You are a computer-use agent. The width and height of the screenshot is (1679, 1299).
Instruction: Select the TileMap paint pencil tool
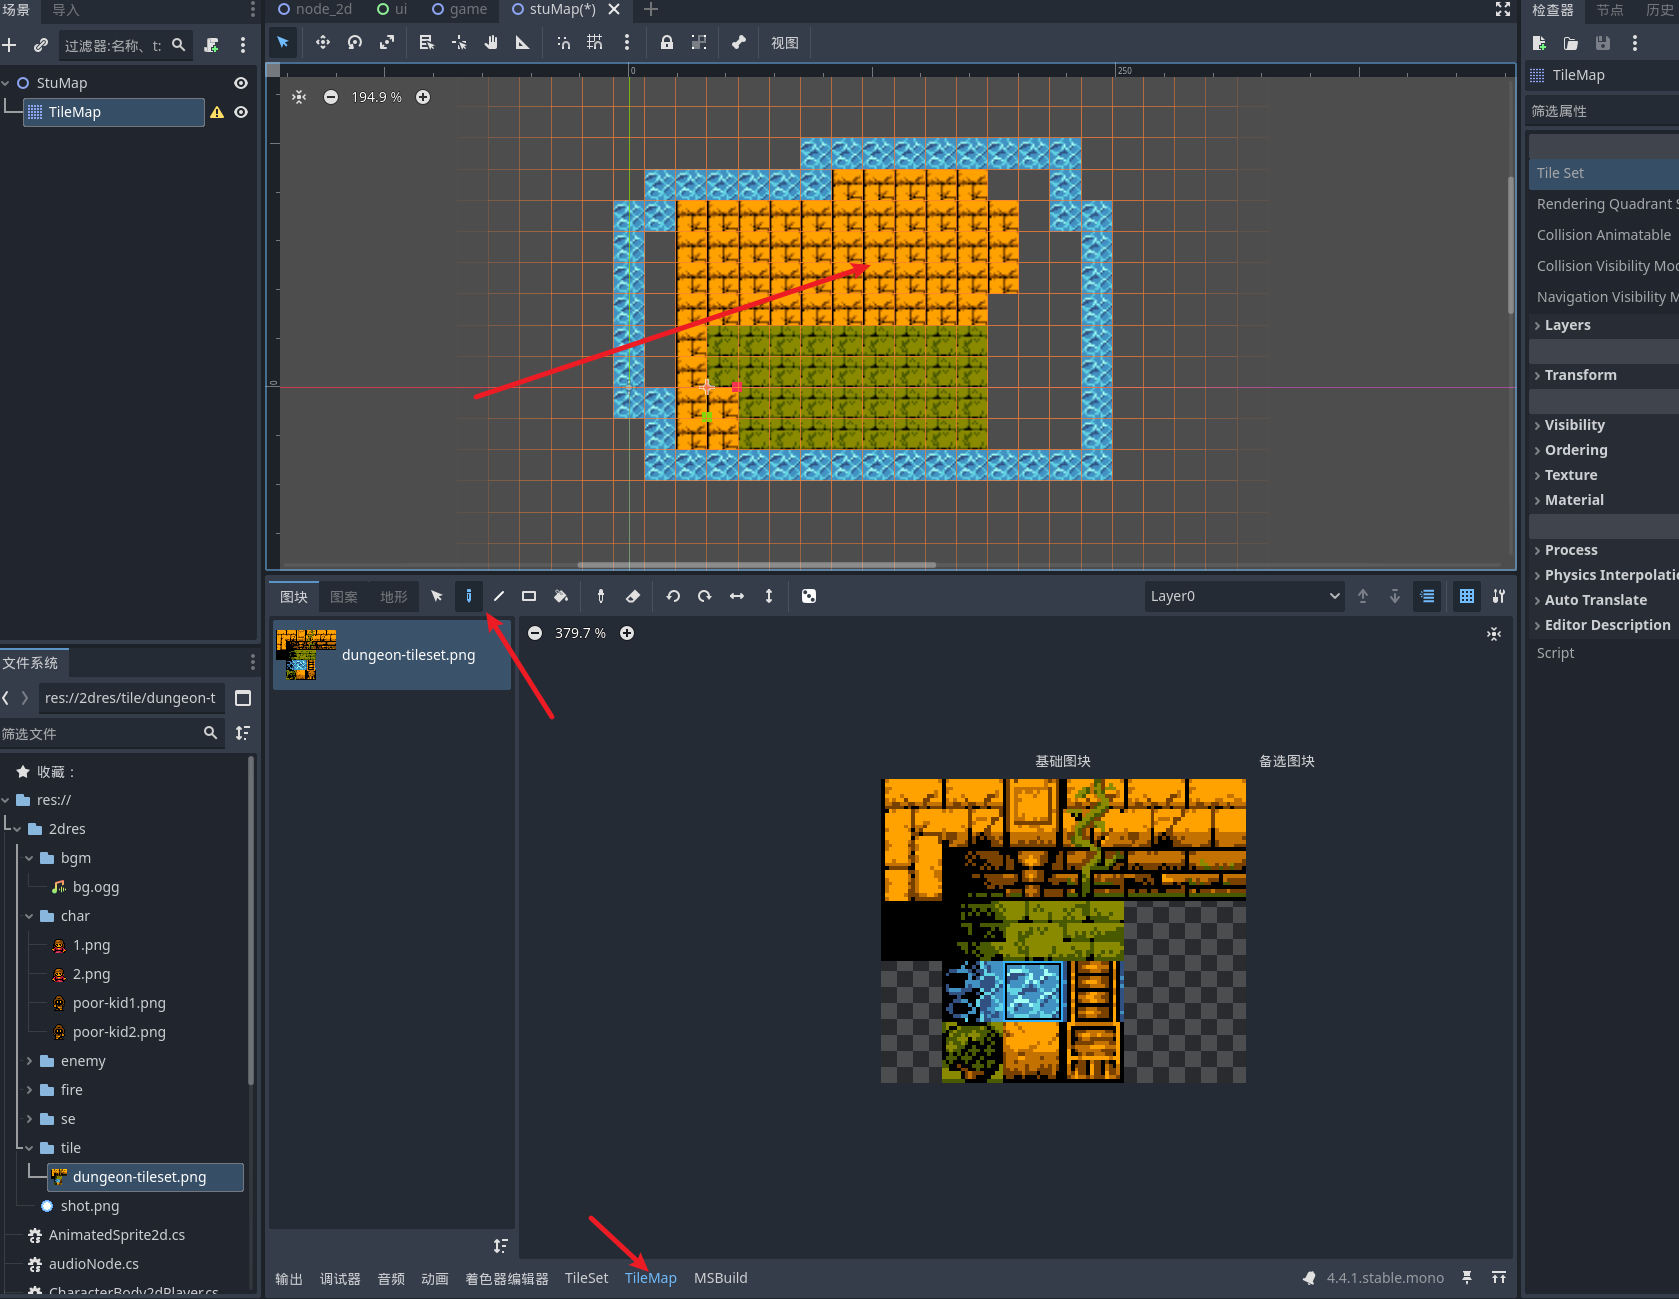click(468, 596)
